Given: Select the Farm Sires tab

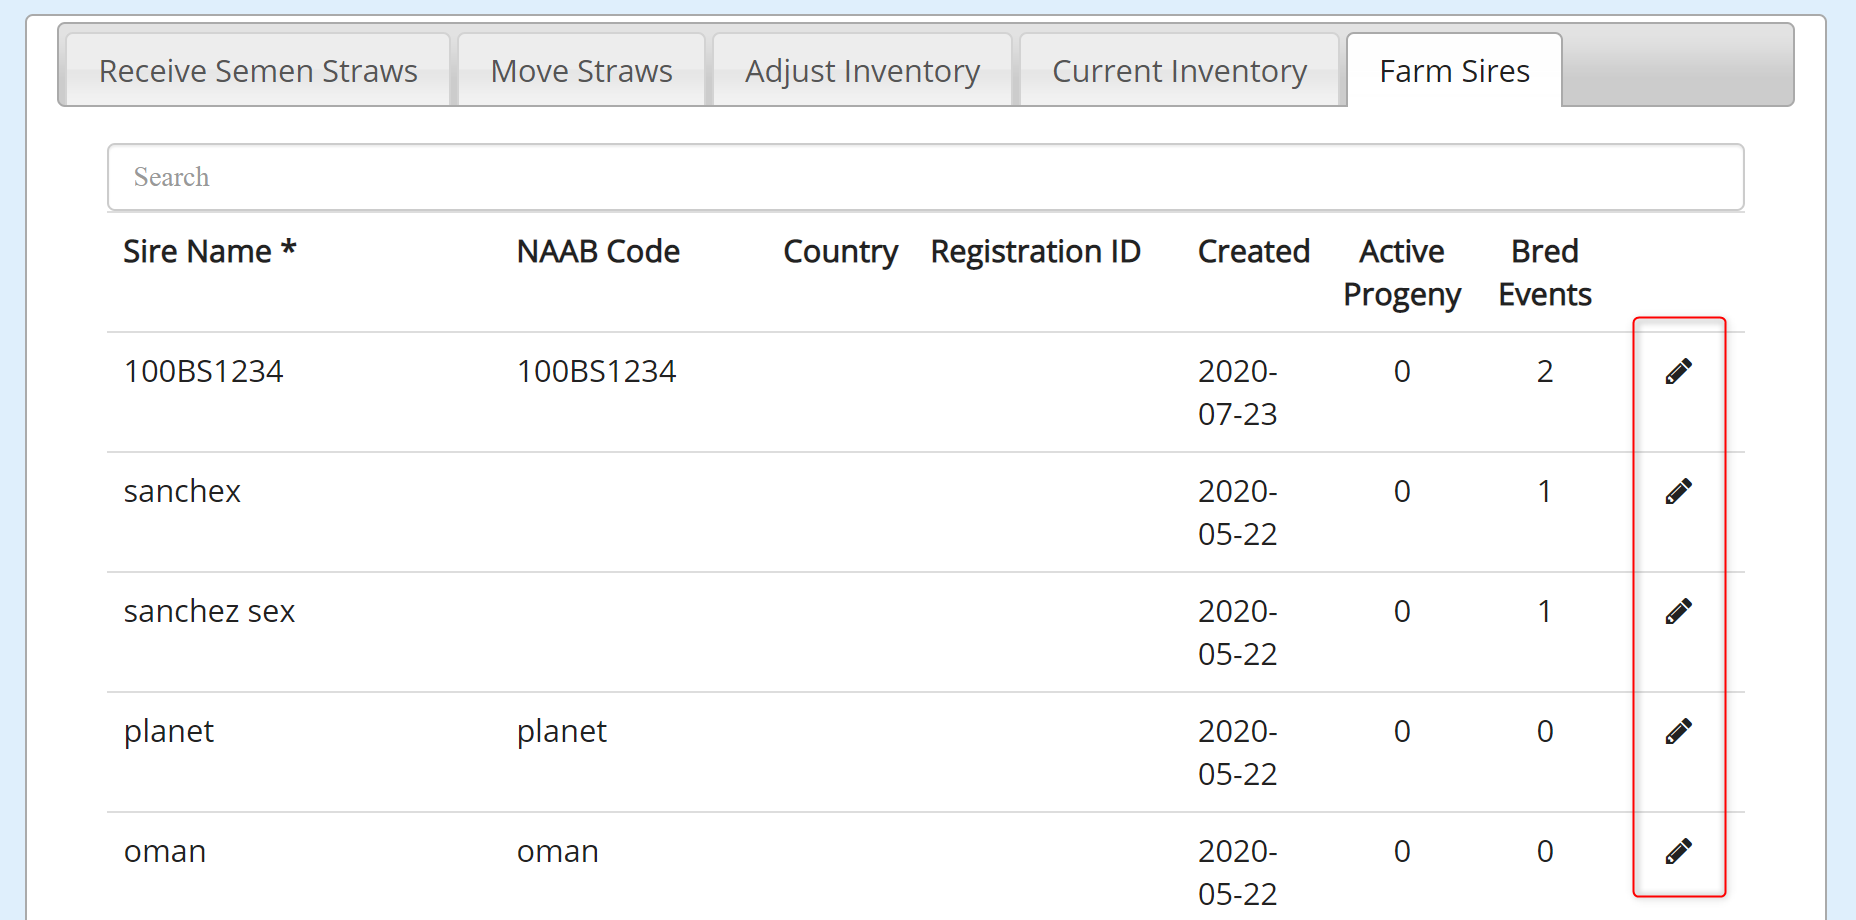Looking at the screenshot, I should [1454, 71].
